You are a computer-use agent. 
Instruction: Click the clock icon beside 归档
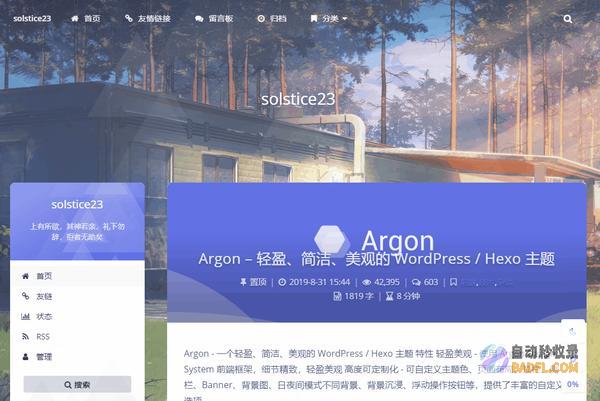point(261,18)
